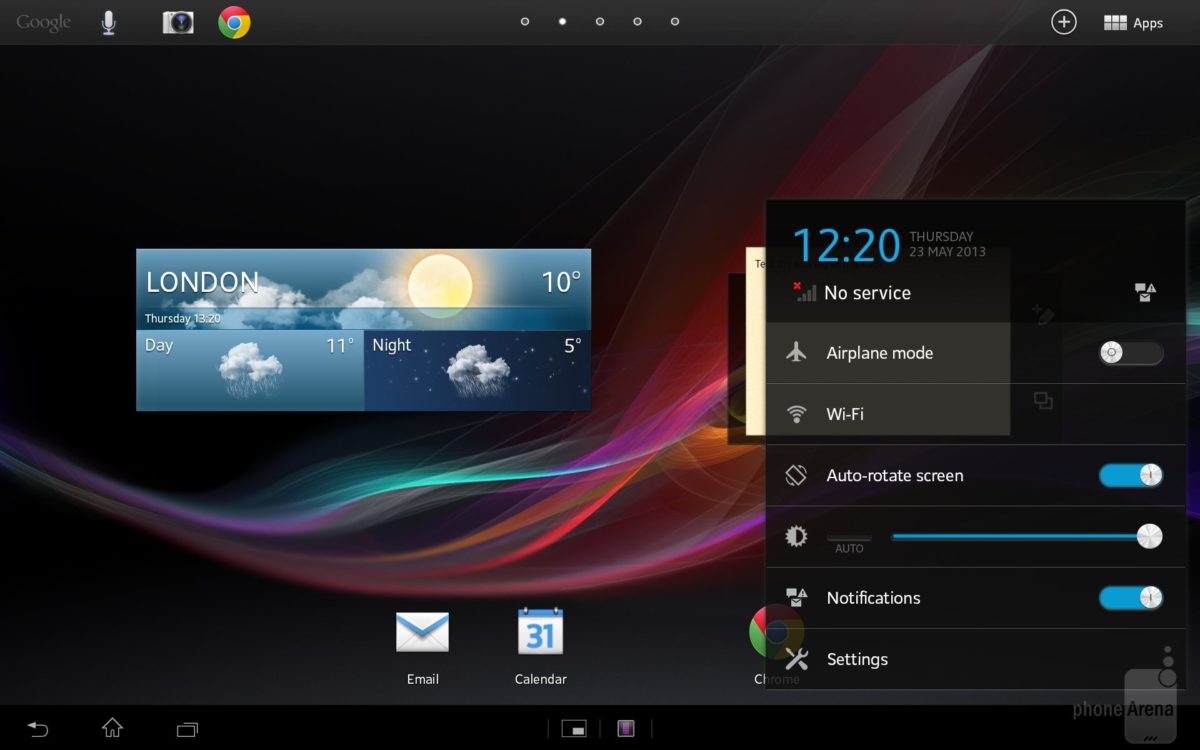Viewport: 1200px width, 750px height.
Task: Open Settings from quick panel
Action: (857, 659)
